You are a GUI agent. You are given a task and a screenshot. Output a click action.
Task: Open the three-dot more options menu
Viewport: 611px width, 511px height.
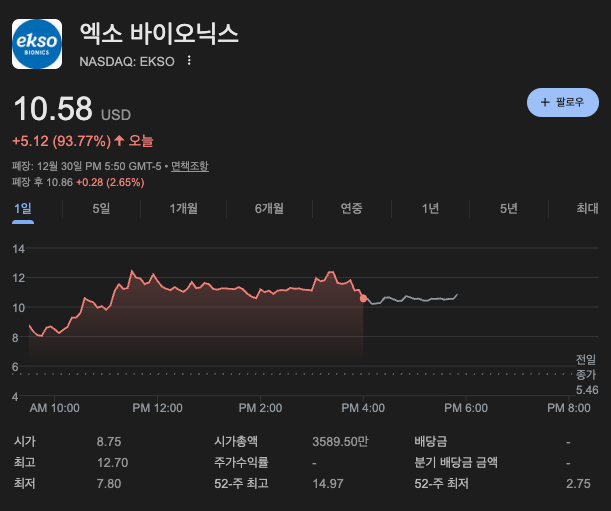[189, 60]
